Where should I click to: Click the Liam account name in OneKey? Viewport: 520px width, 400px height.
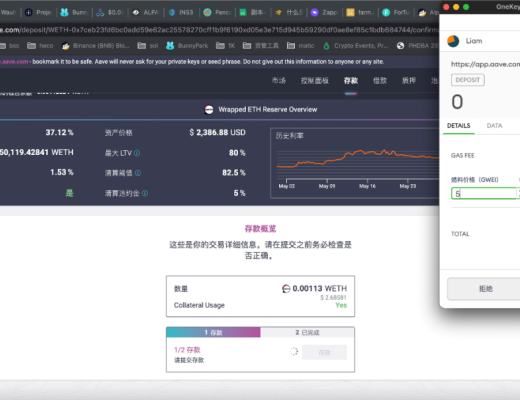click(474, 41)
